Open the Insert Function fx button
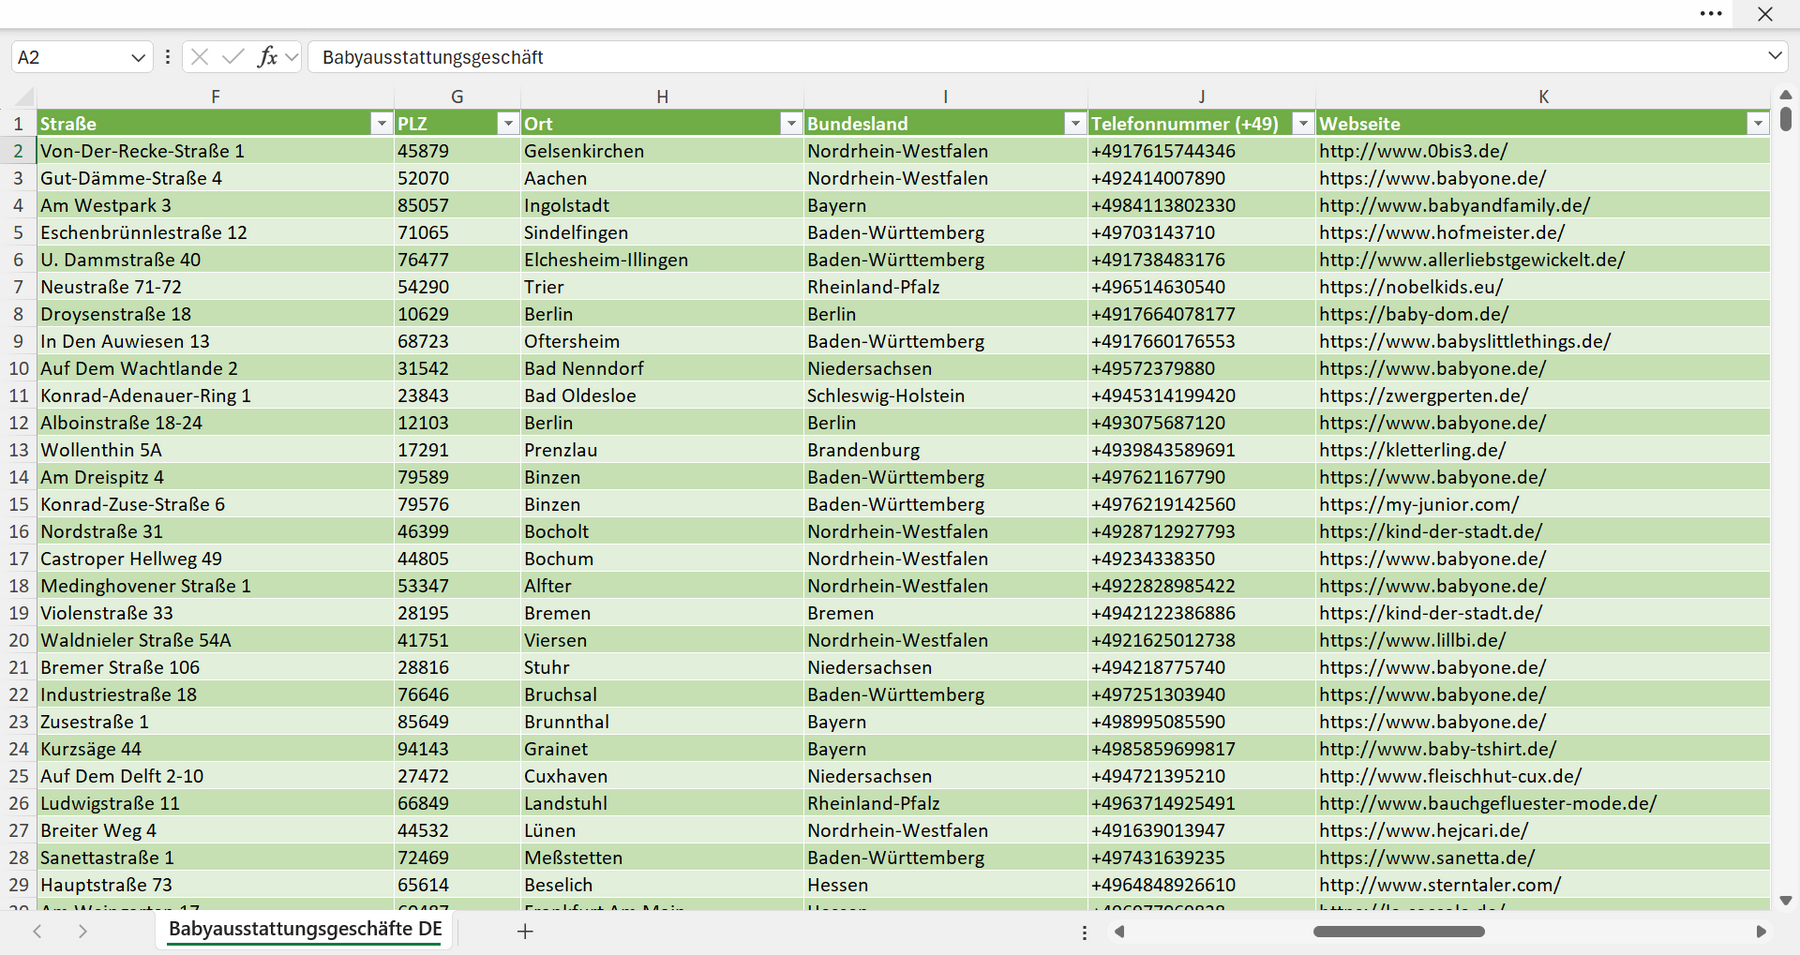Image resolution: width=1800 pixels, height=955 pixels. pos(267,57)
